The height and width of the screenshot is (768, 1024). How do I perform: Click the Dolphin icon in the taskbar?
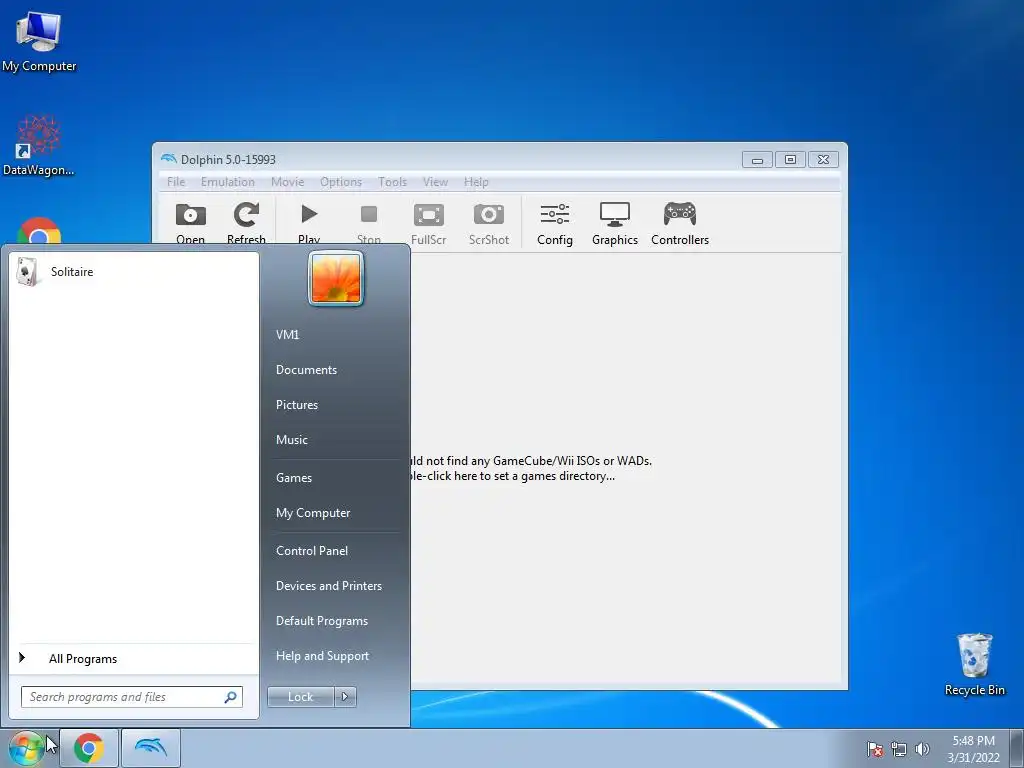[x=151, y=748]
